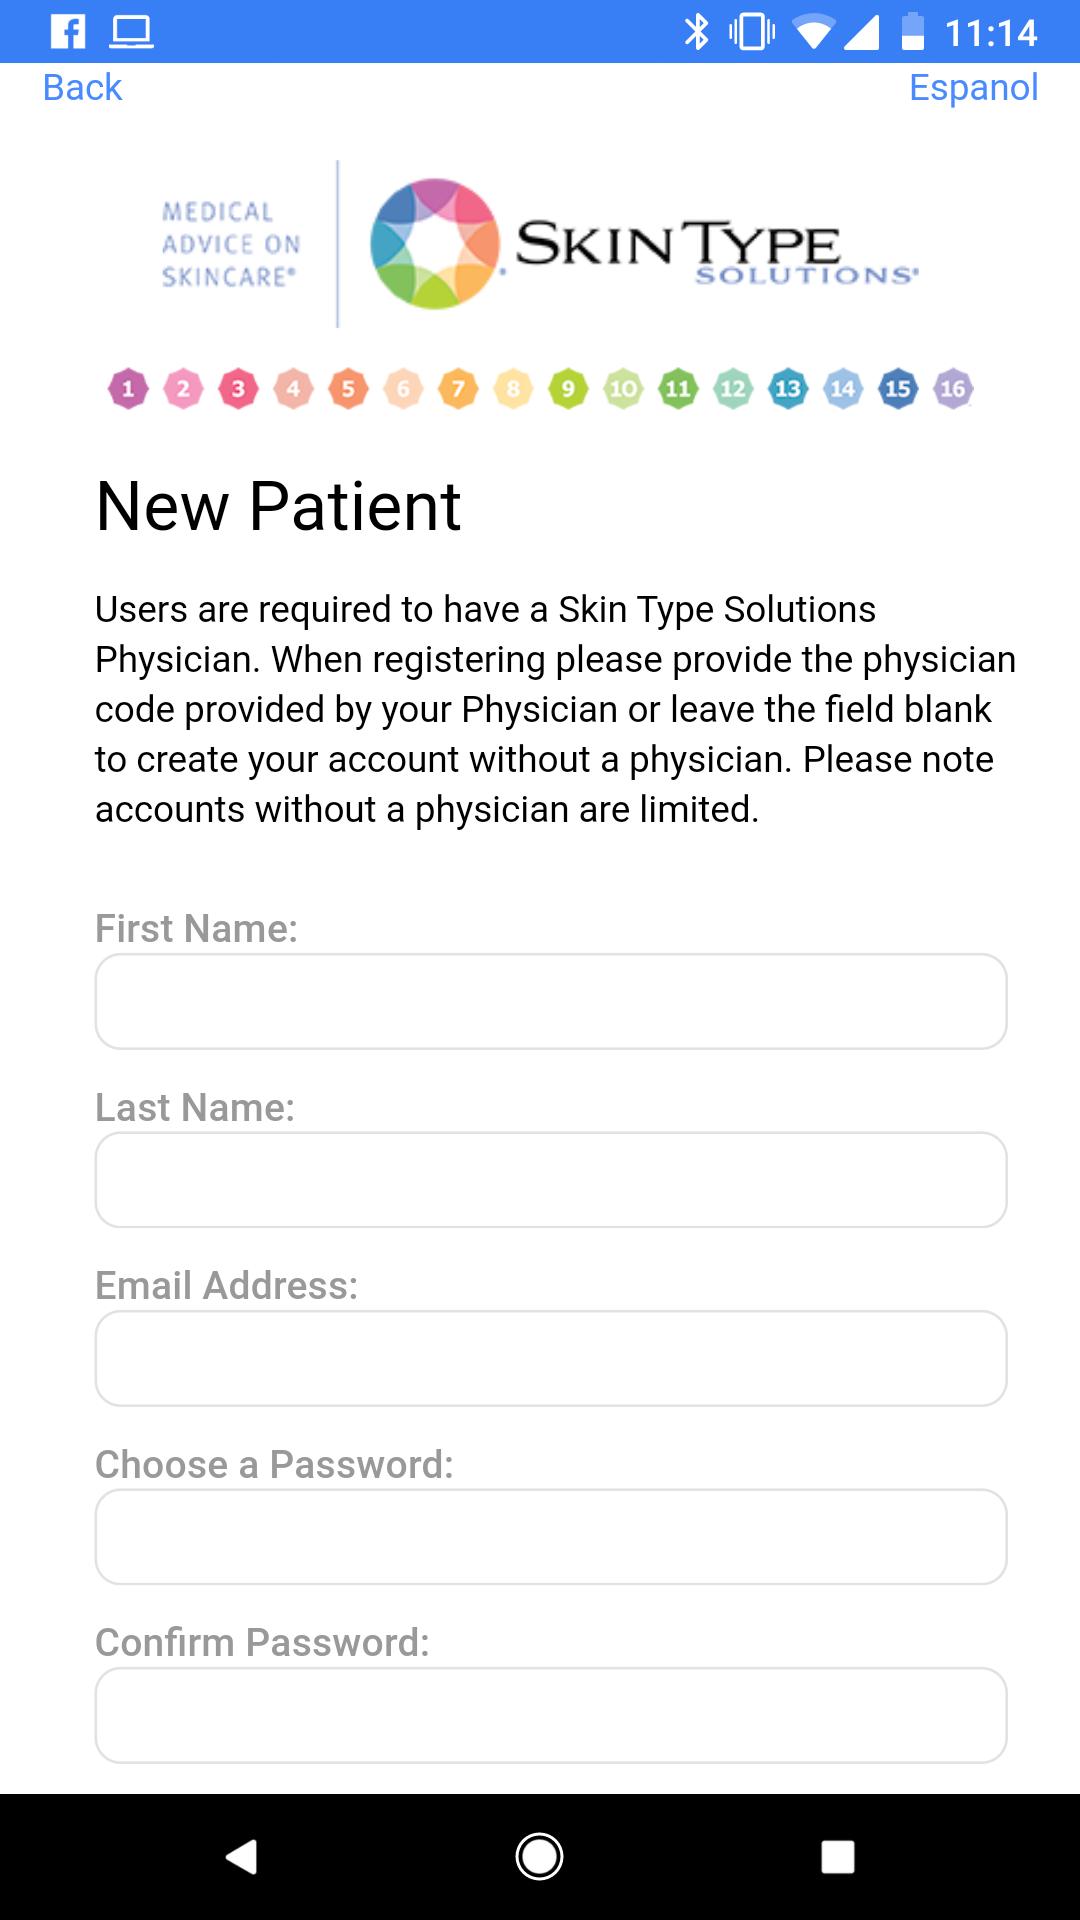This screenshot has height=1920, width=1080.
Task: Tap the number 11 skin type badge
Action: click(678, 389)
